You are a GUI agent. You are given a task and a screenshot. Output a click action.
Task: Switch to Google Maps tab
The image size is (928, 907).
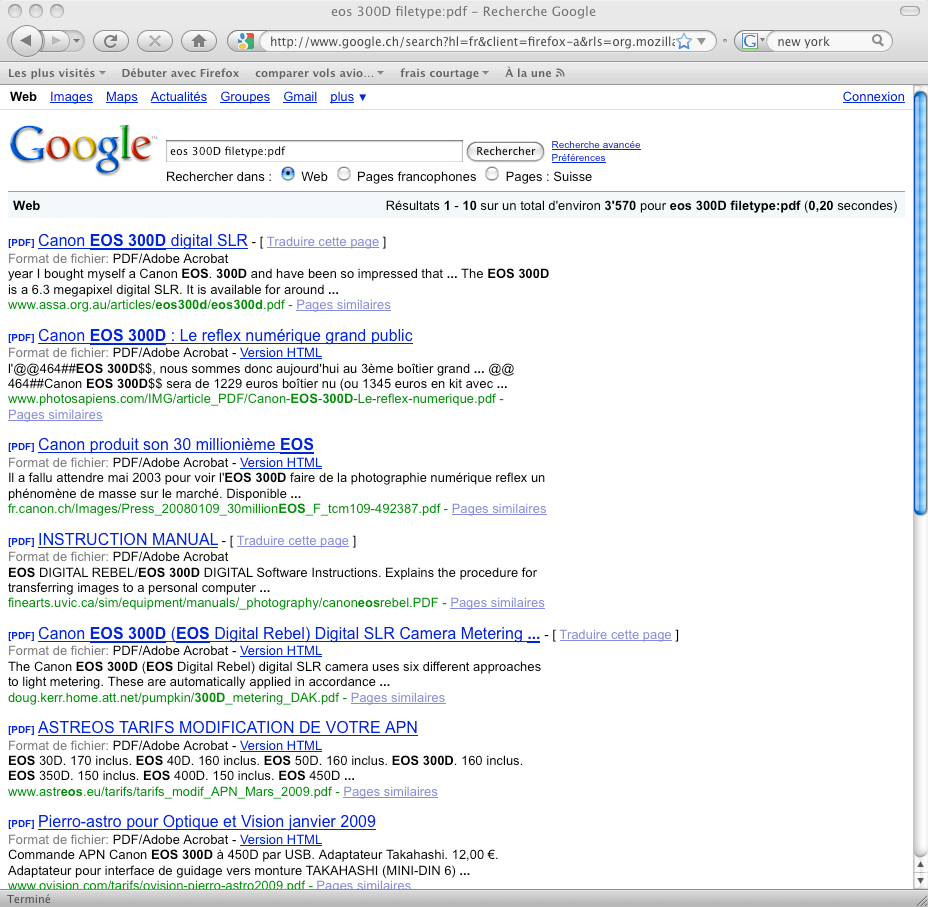121,96
